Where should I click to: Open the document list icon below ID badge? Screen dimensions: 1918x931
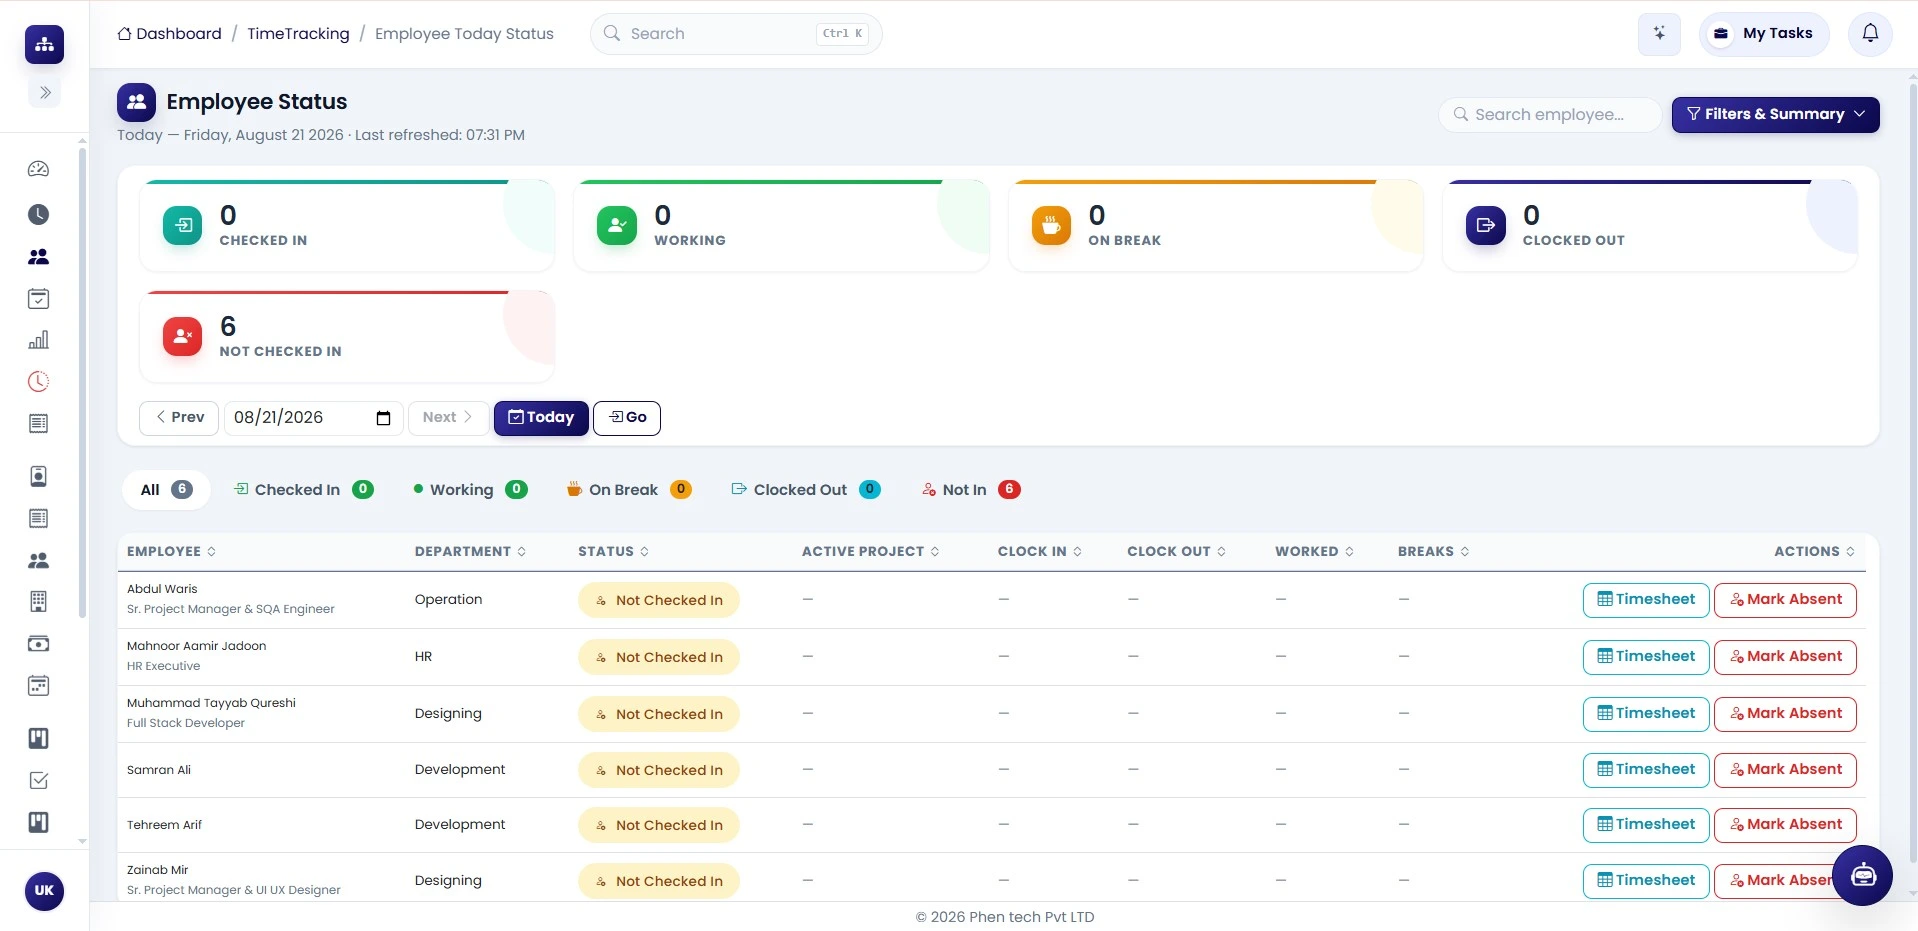tap(38, 518)
